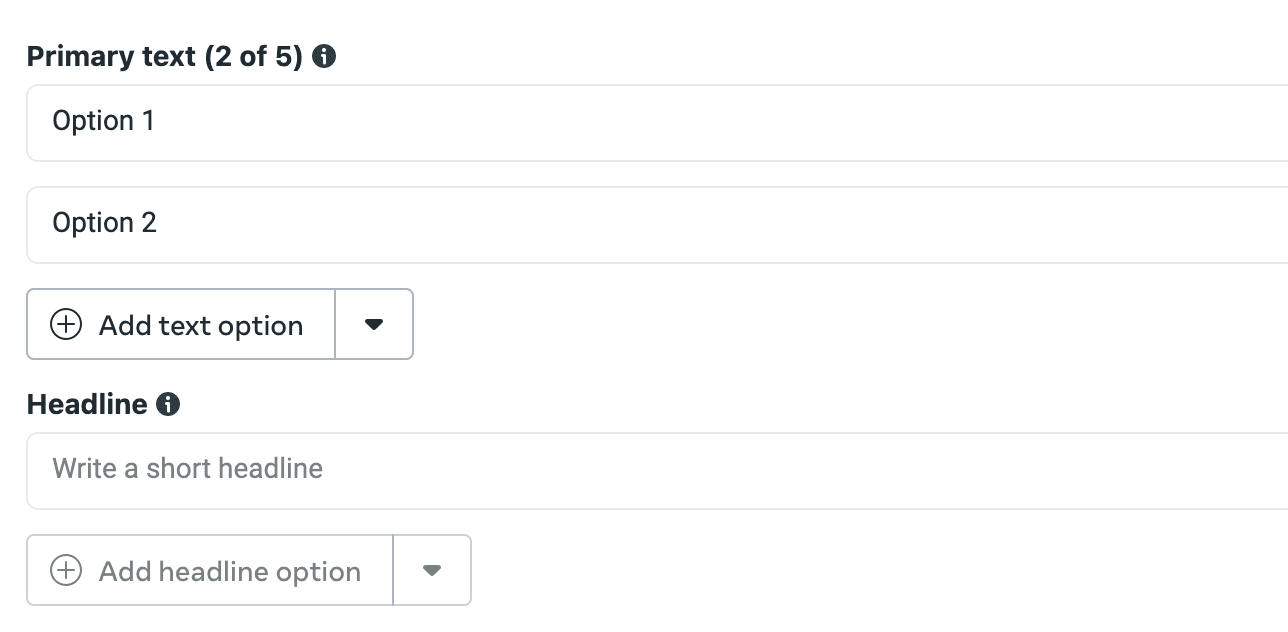Click the plus circle in Add headline option
The height and width of the screenshot is (632, 1288).
(x=66, y=571)
